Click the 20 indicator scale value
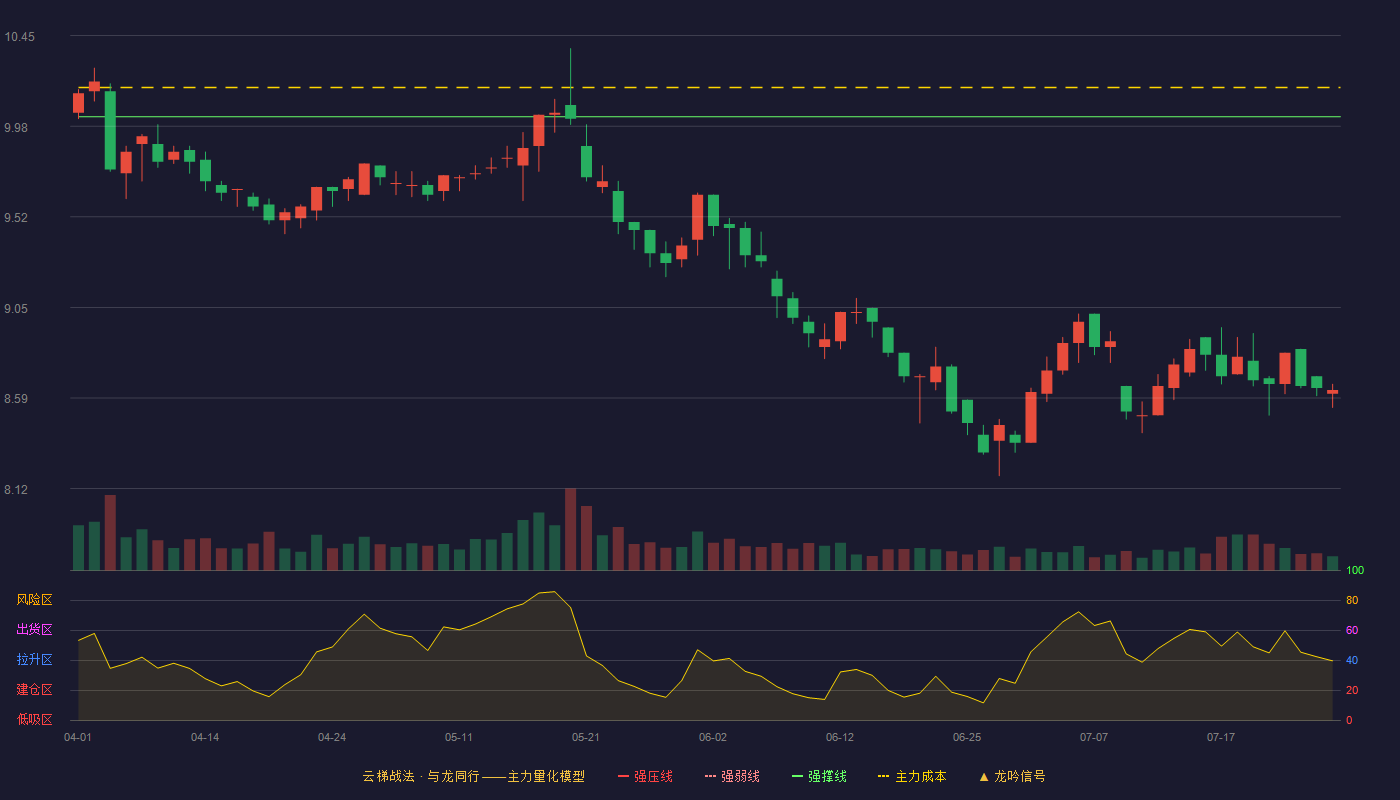 tap(1352, 690)
